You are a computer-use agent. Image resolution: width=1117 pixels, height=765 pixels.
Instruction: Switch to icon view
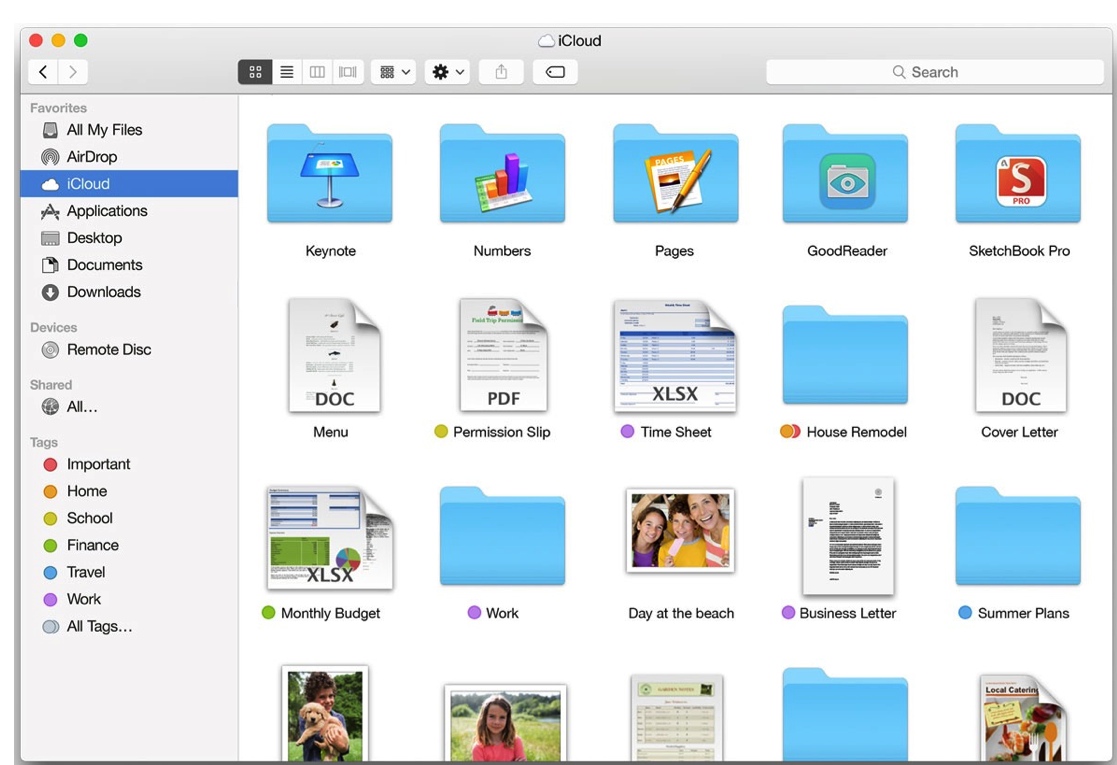coord(255,72)
